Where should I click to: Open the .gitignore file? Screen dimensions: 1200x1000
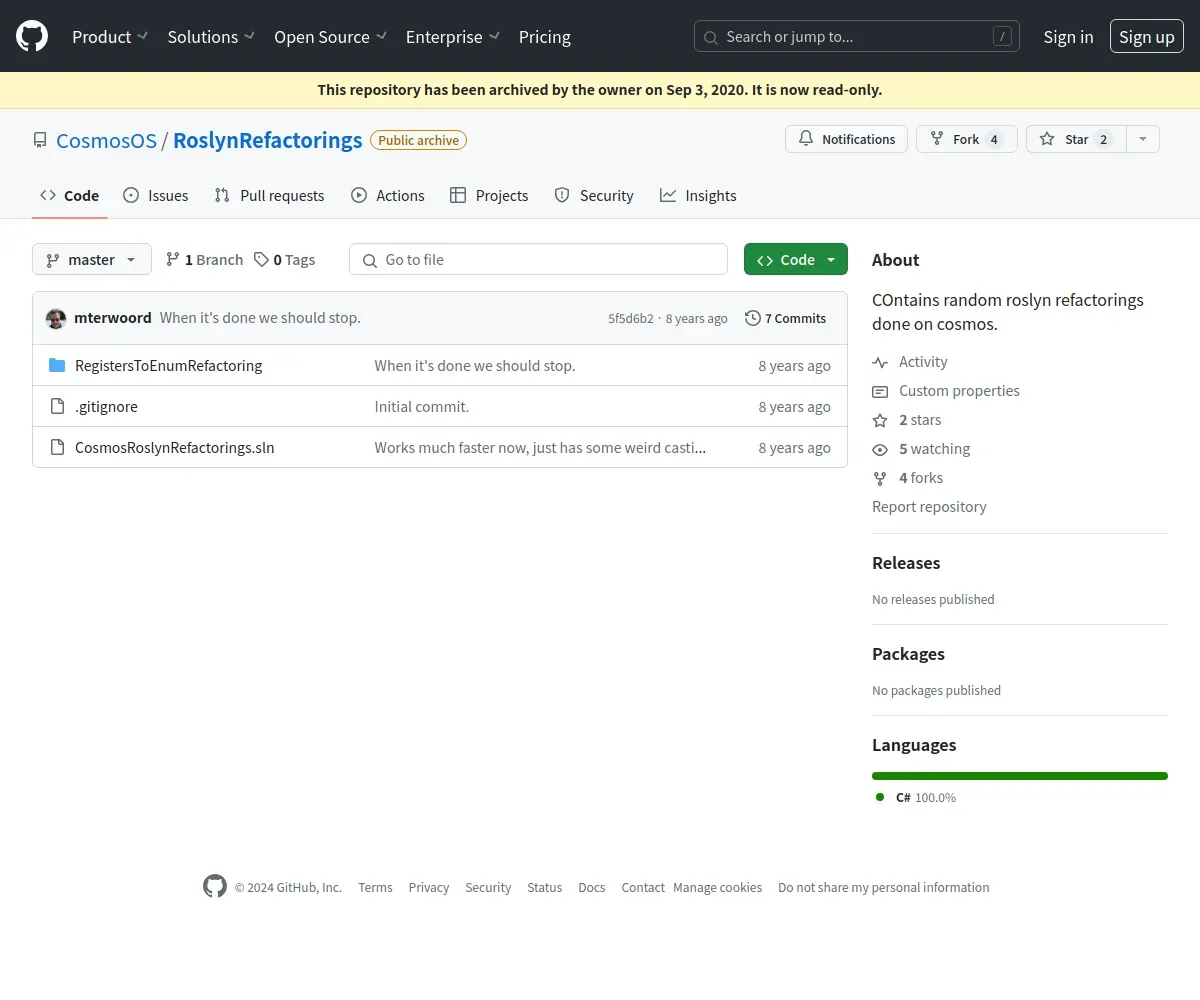pyautogui.click(x=107, y=406)
